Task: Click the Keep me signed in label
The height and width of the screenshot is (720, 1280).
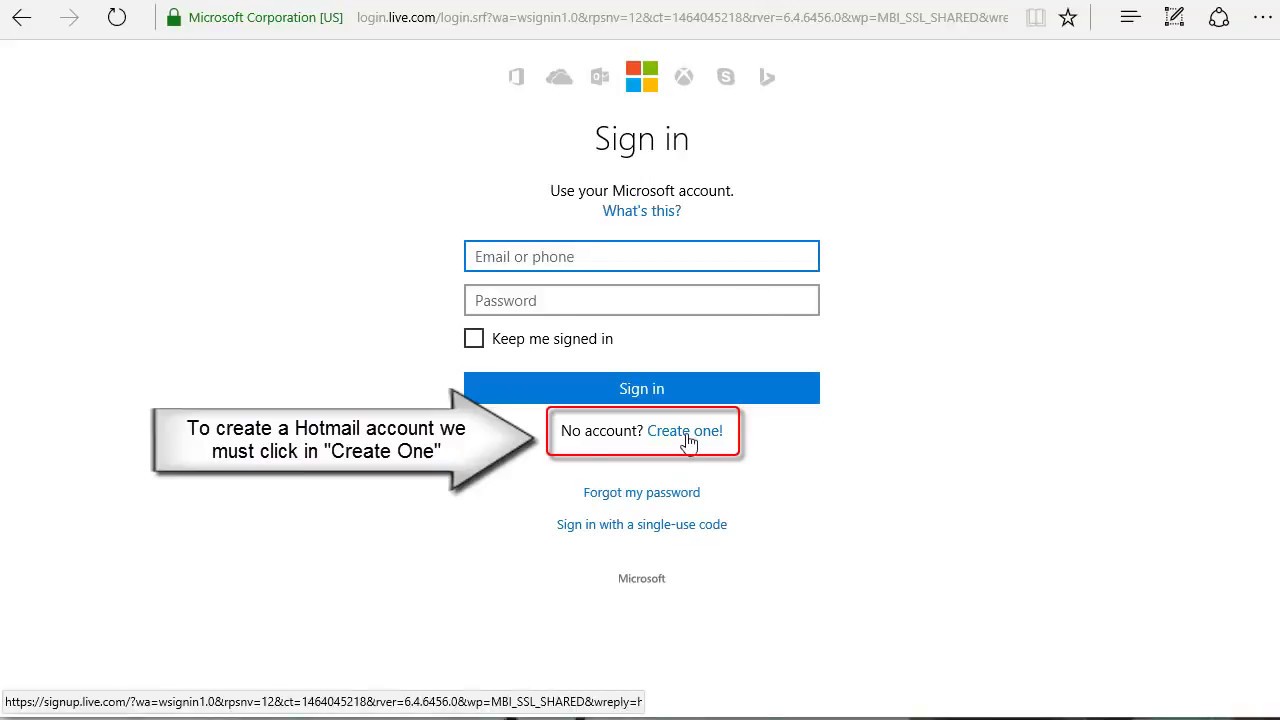Action: [x=552, y=339]
